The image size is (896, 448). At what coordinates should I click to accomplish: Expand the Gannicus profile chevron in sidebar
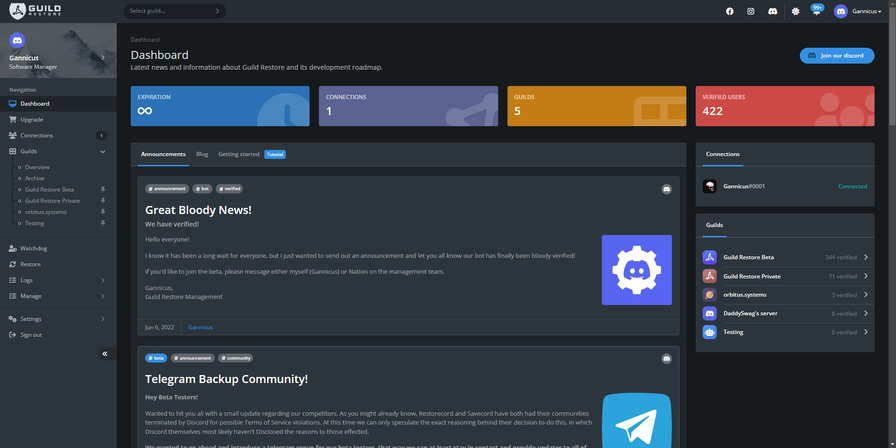click(x=103, y=57)
